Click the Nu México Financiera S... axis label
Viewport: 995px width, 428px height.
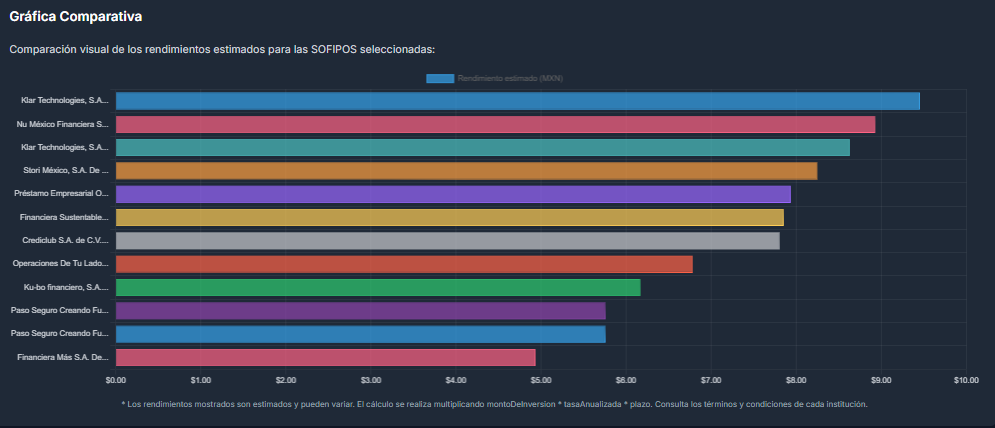coord(63,124)
